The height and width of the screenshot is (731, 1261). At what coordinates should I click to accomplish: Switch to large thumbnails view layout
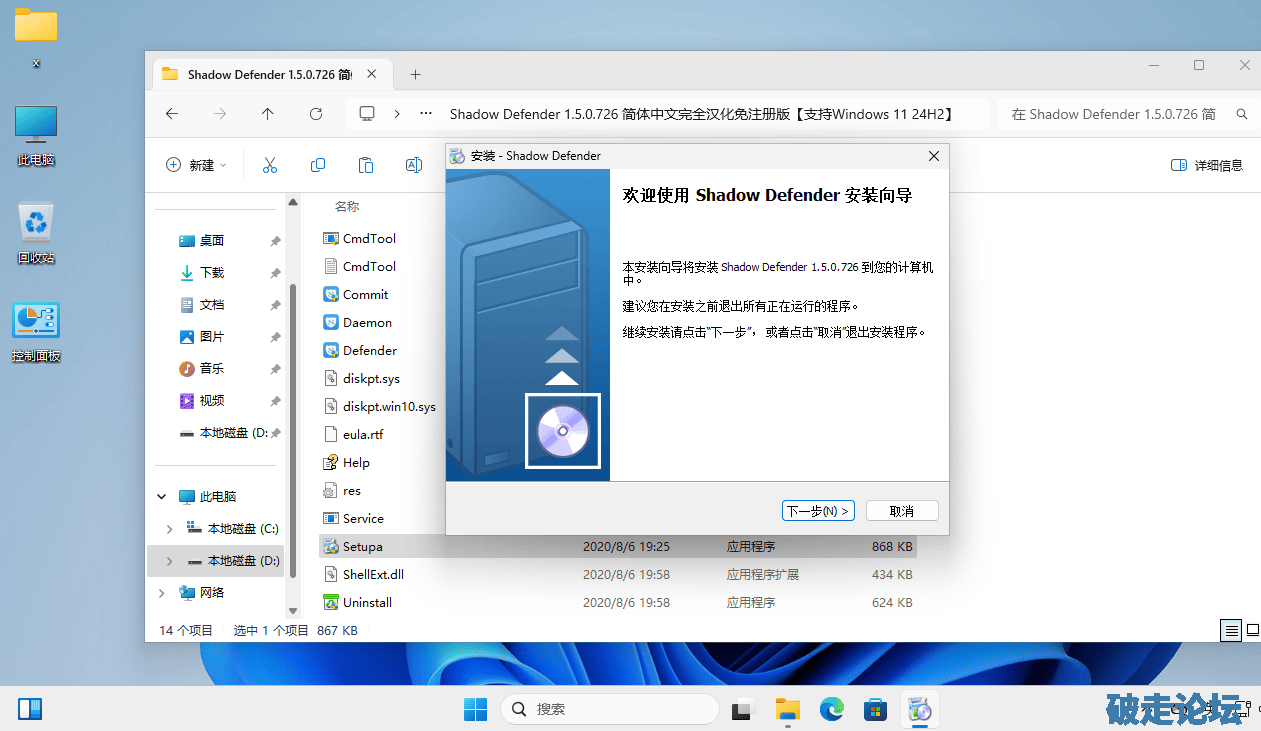tap(1252, 631)
